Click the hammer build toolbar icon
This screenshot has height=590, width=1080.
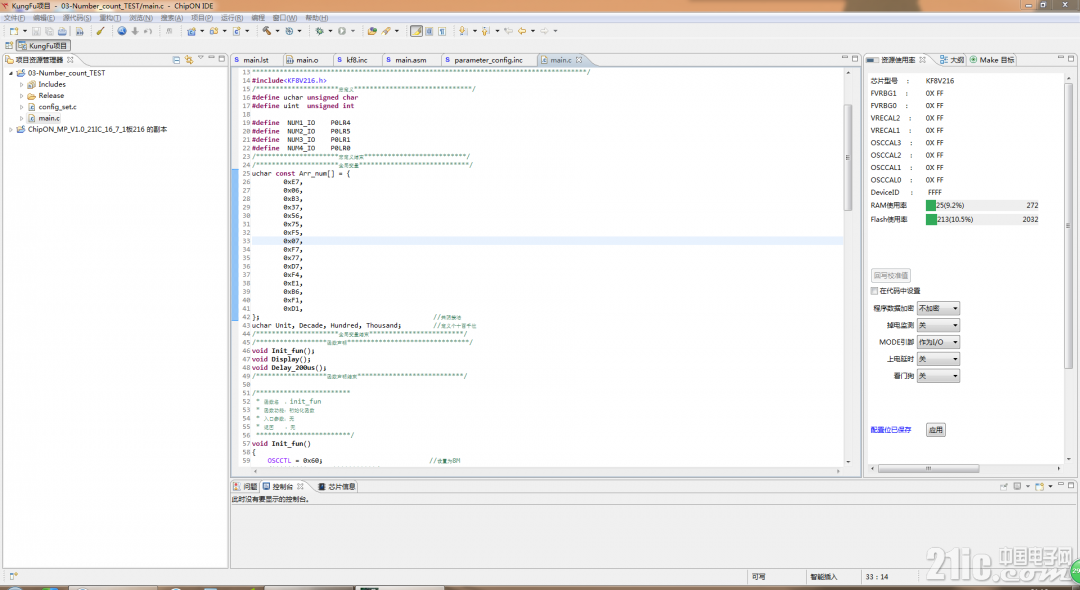267,31
